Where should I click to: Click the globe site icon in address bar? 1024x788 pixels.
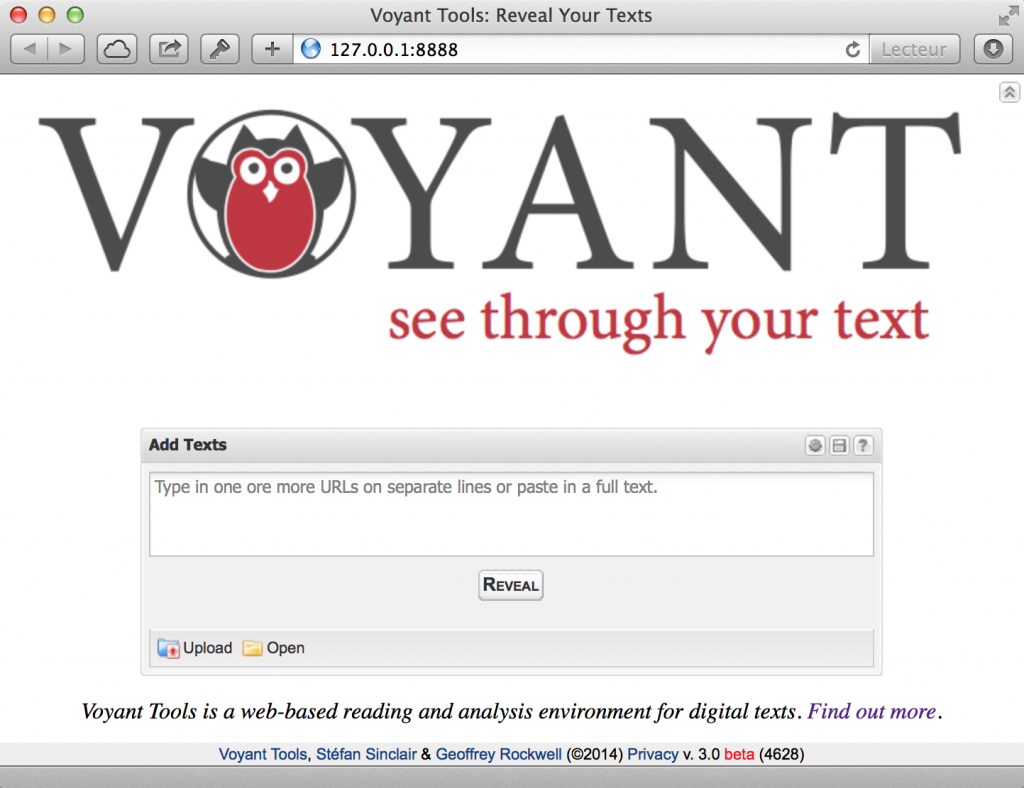(x=311, y=49)
